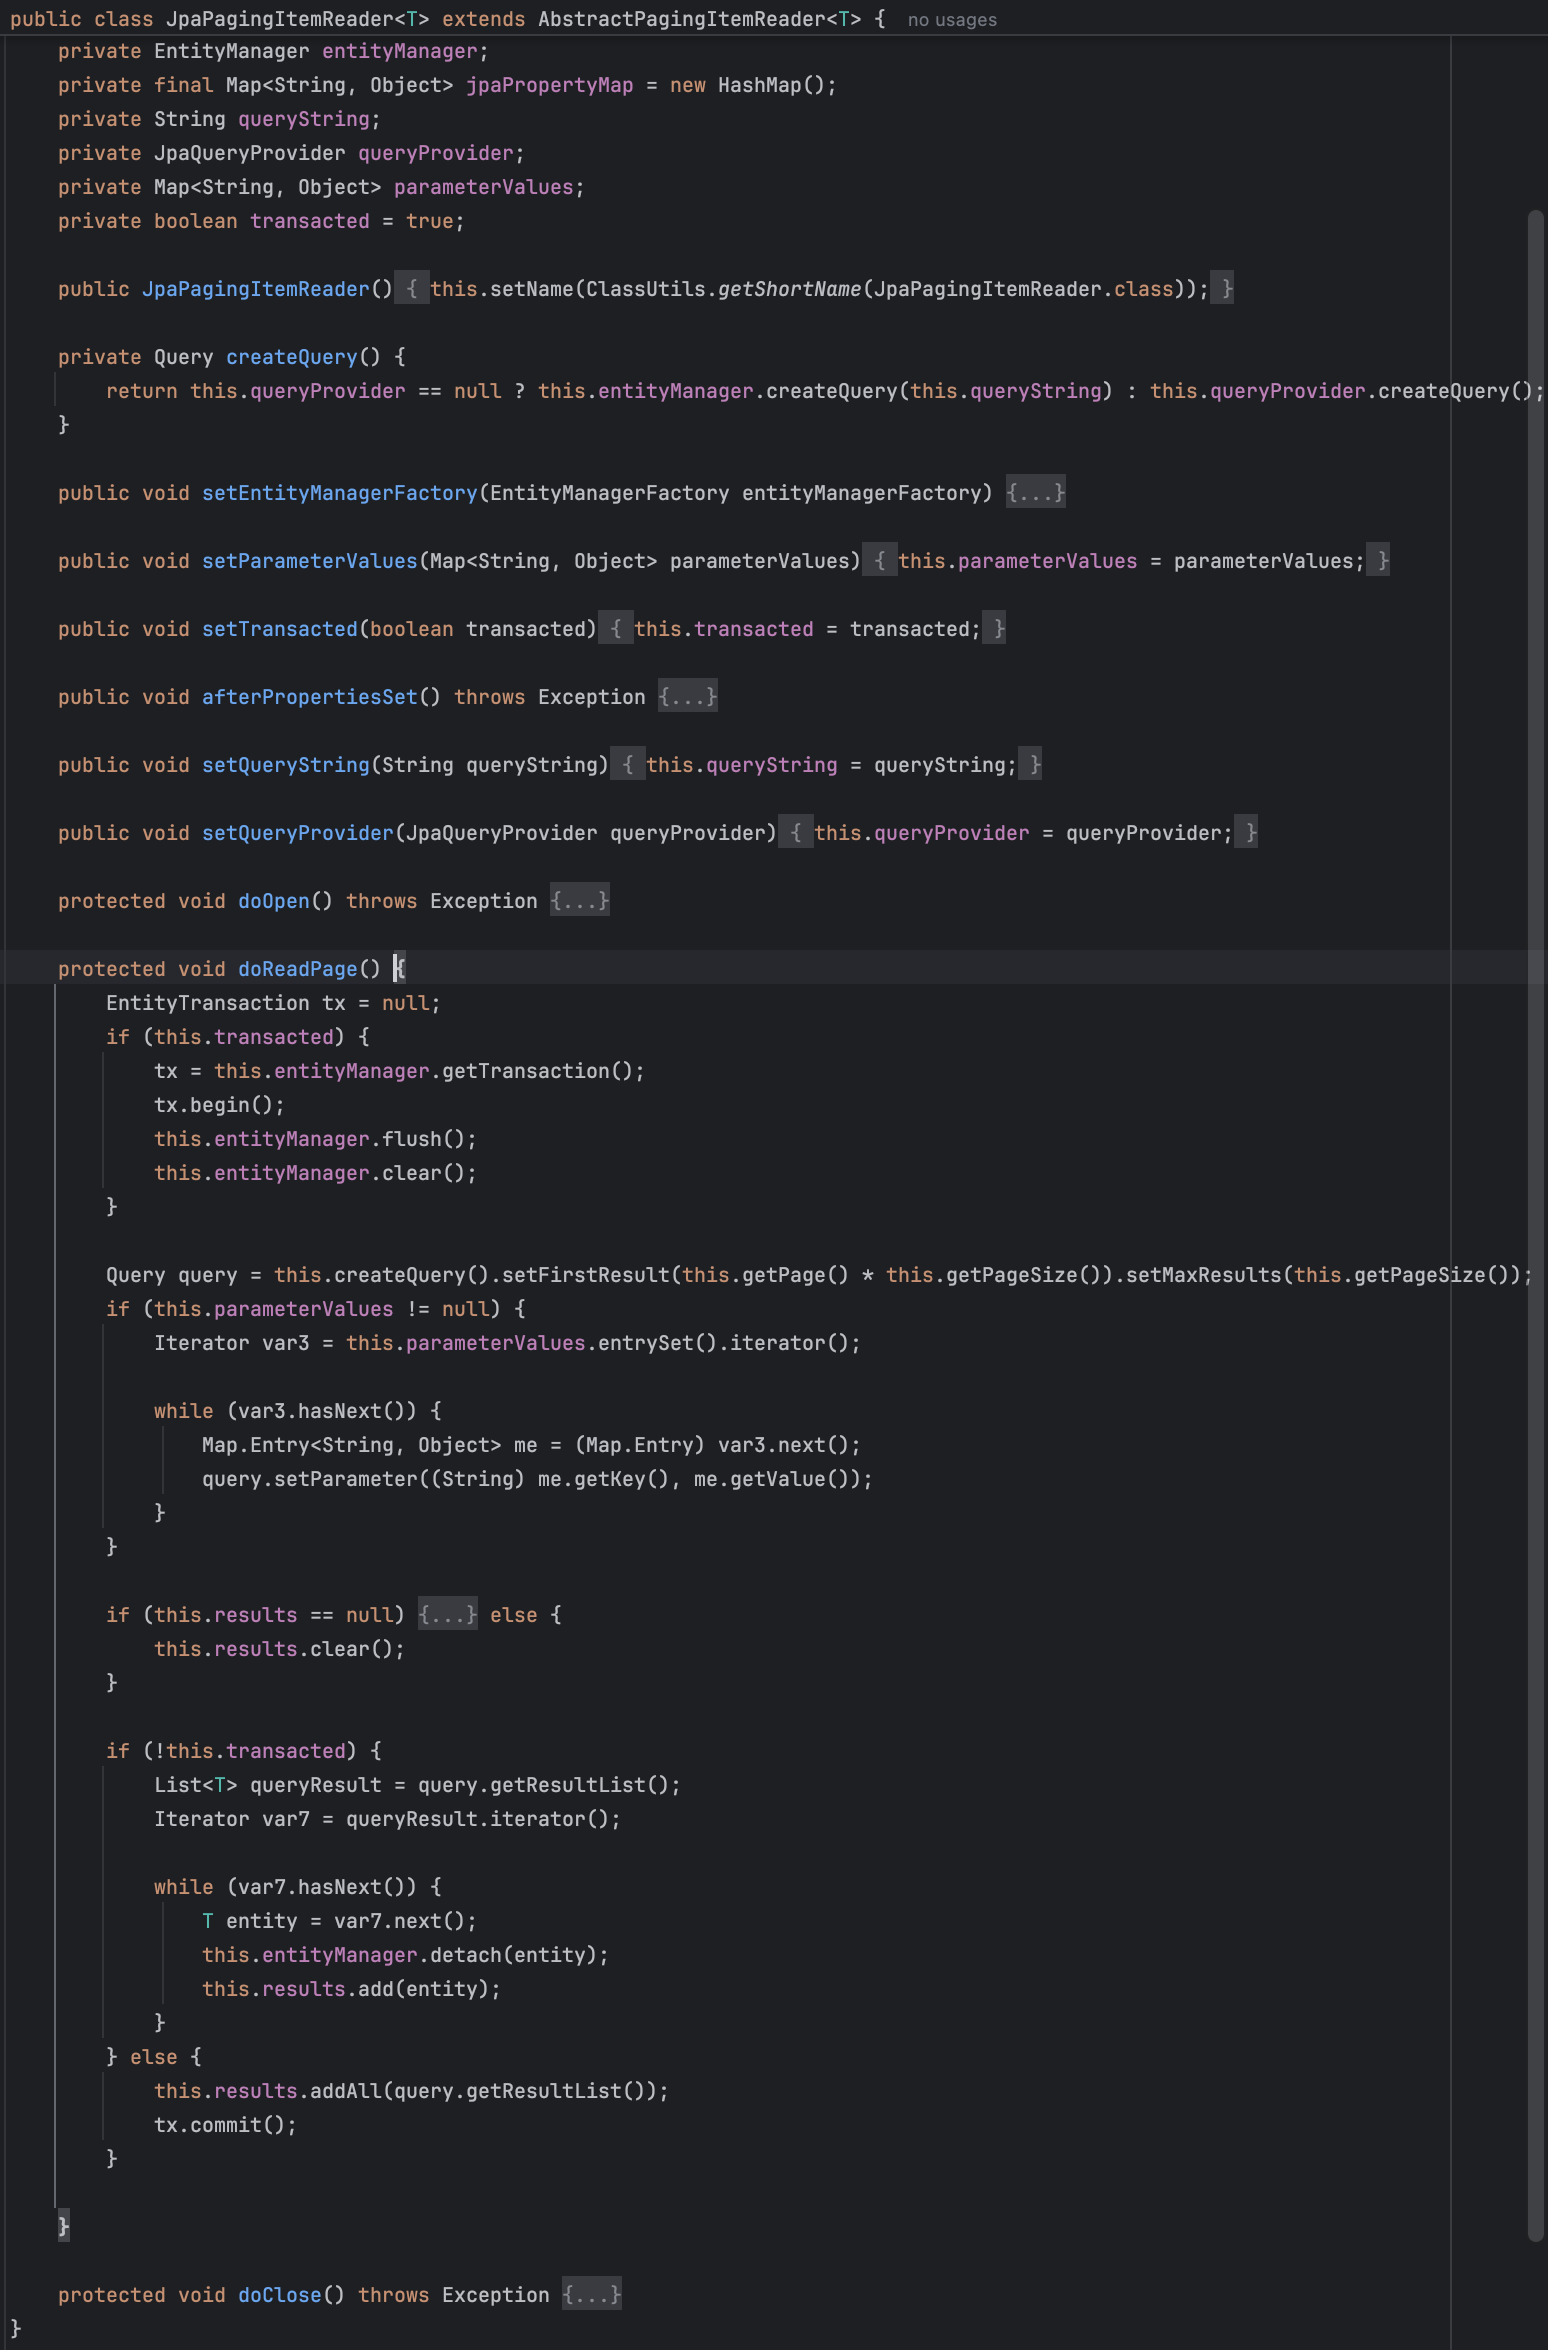Click queryString field in String declaration
Image resolution: width=1548 pixels, height=2350 pixels.
click(304, 119)
